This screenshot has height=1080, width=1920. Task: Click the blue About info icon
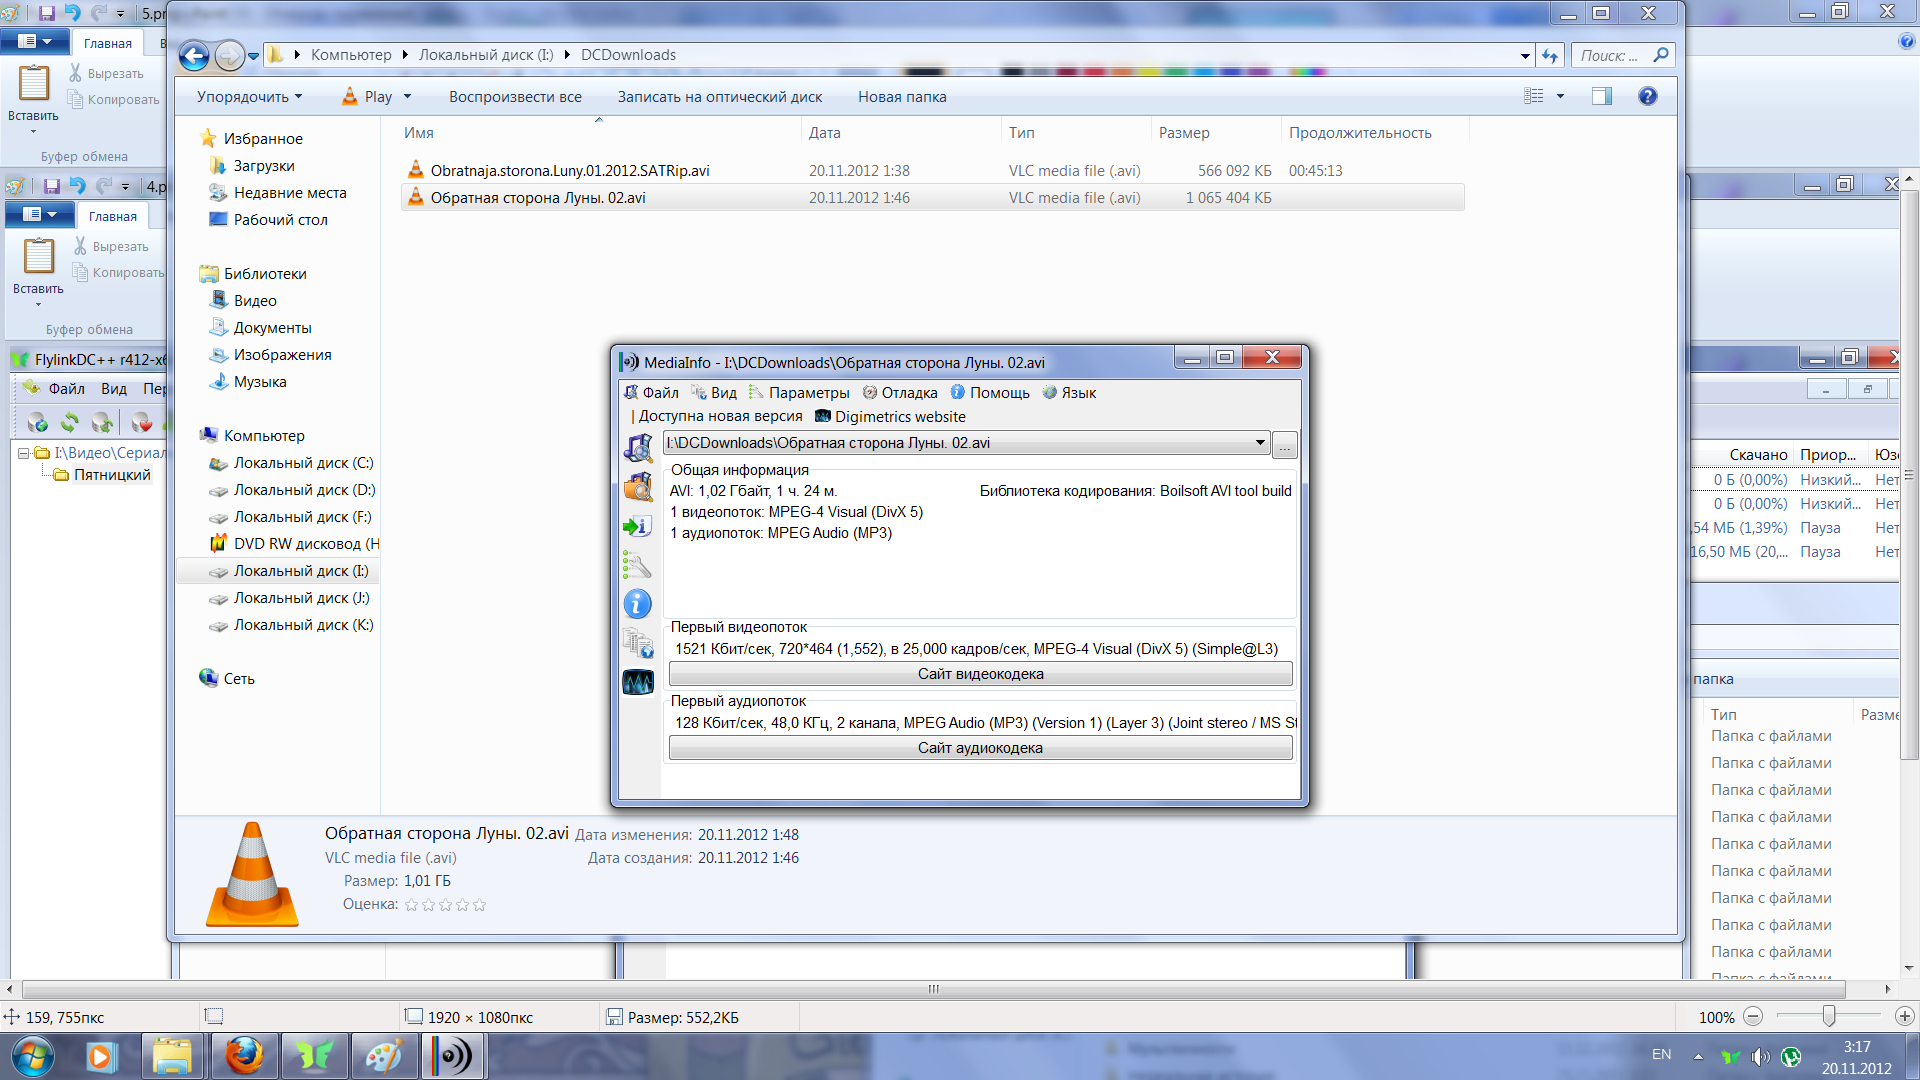click(637, 604)
